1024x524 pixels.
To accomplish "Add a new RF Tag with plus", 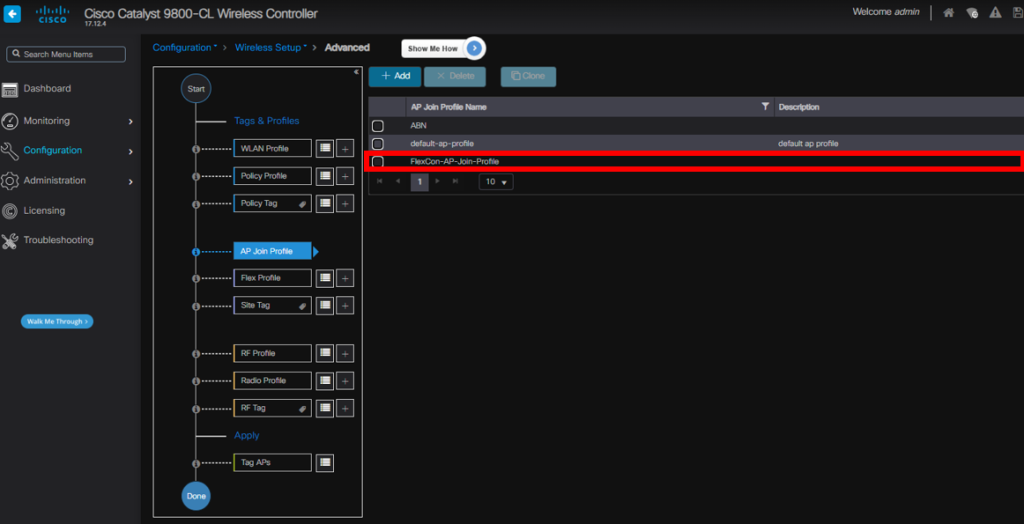I will pyautogui.click(x=345, y=408).
